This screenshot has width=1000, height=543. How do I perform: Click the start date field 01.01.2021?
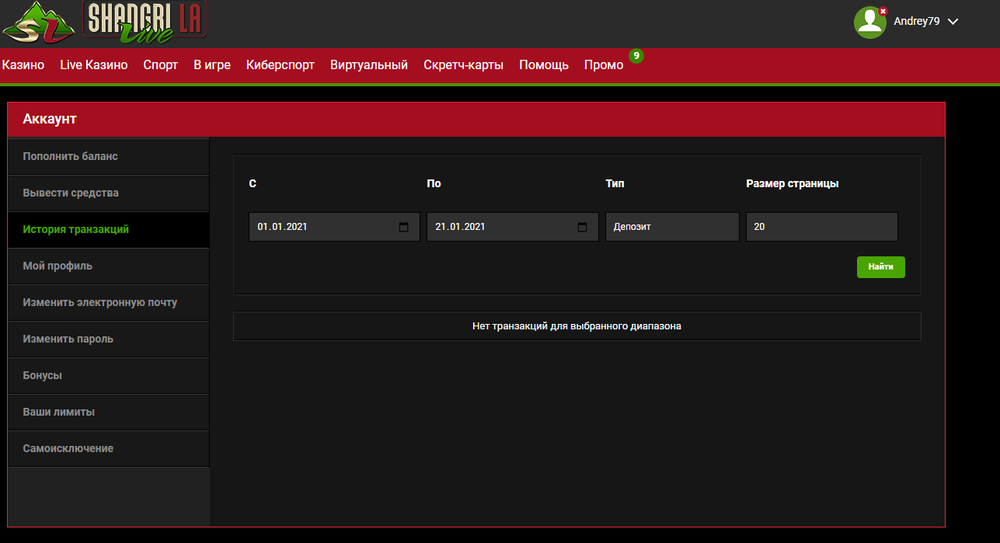(x=320, y=227)
